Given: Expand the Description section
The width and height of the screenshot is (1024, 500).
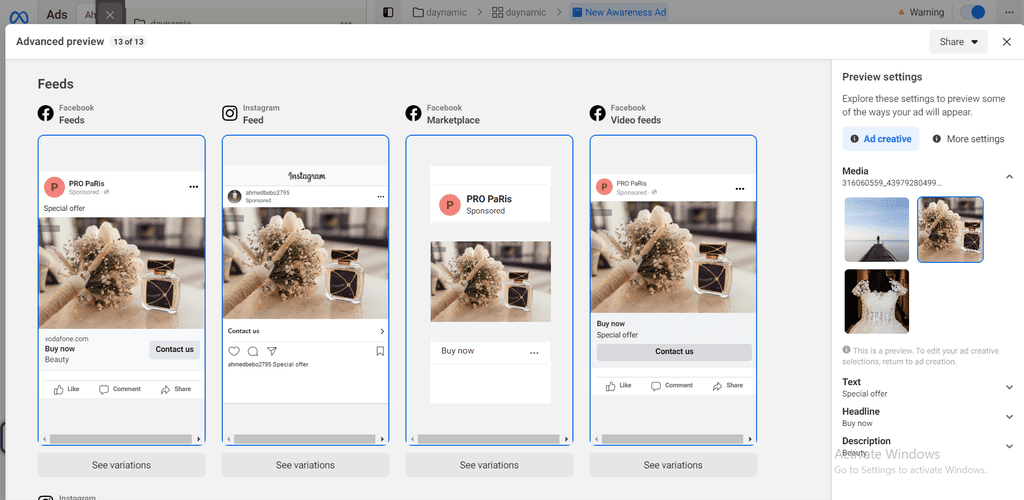Looking at the screenshot, I should tap(1009, 446).
